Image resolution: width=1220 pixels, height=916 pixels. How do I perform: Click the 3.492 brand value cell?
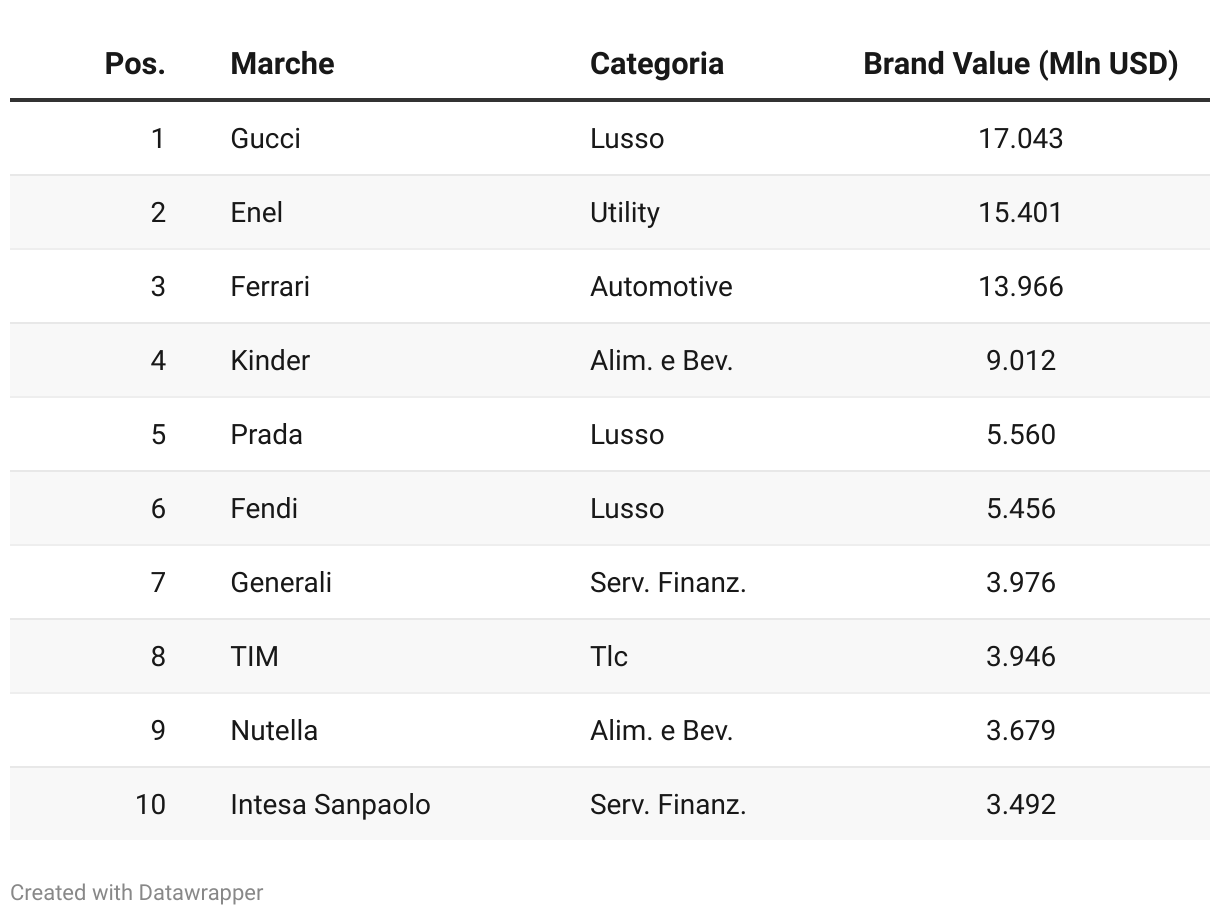1020,804
